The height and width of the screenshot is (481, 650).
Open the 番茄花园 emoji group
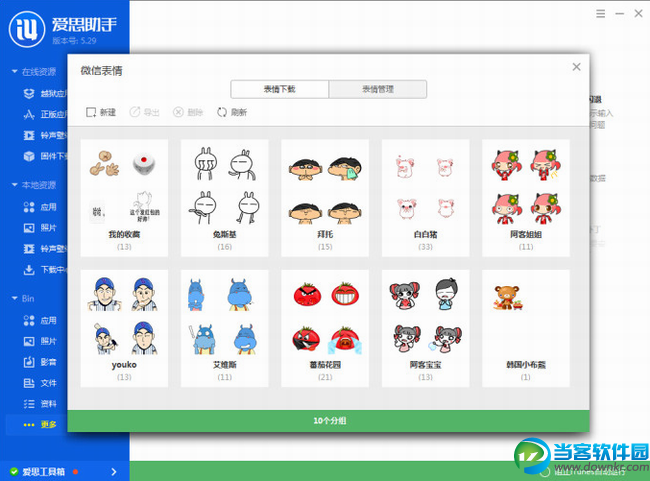[325, 328]
